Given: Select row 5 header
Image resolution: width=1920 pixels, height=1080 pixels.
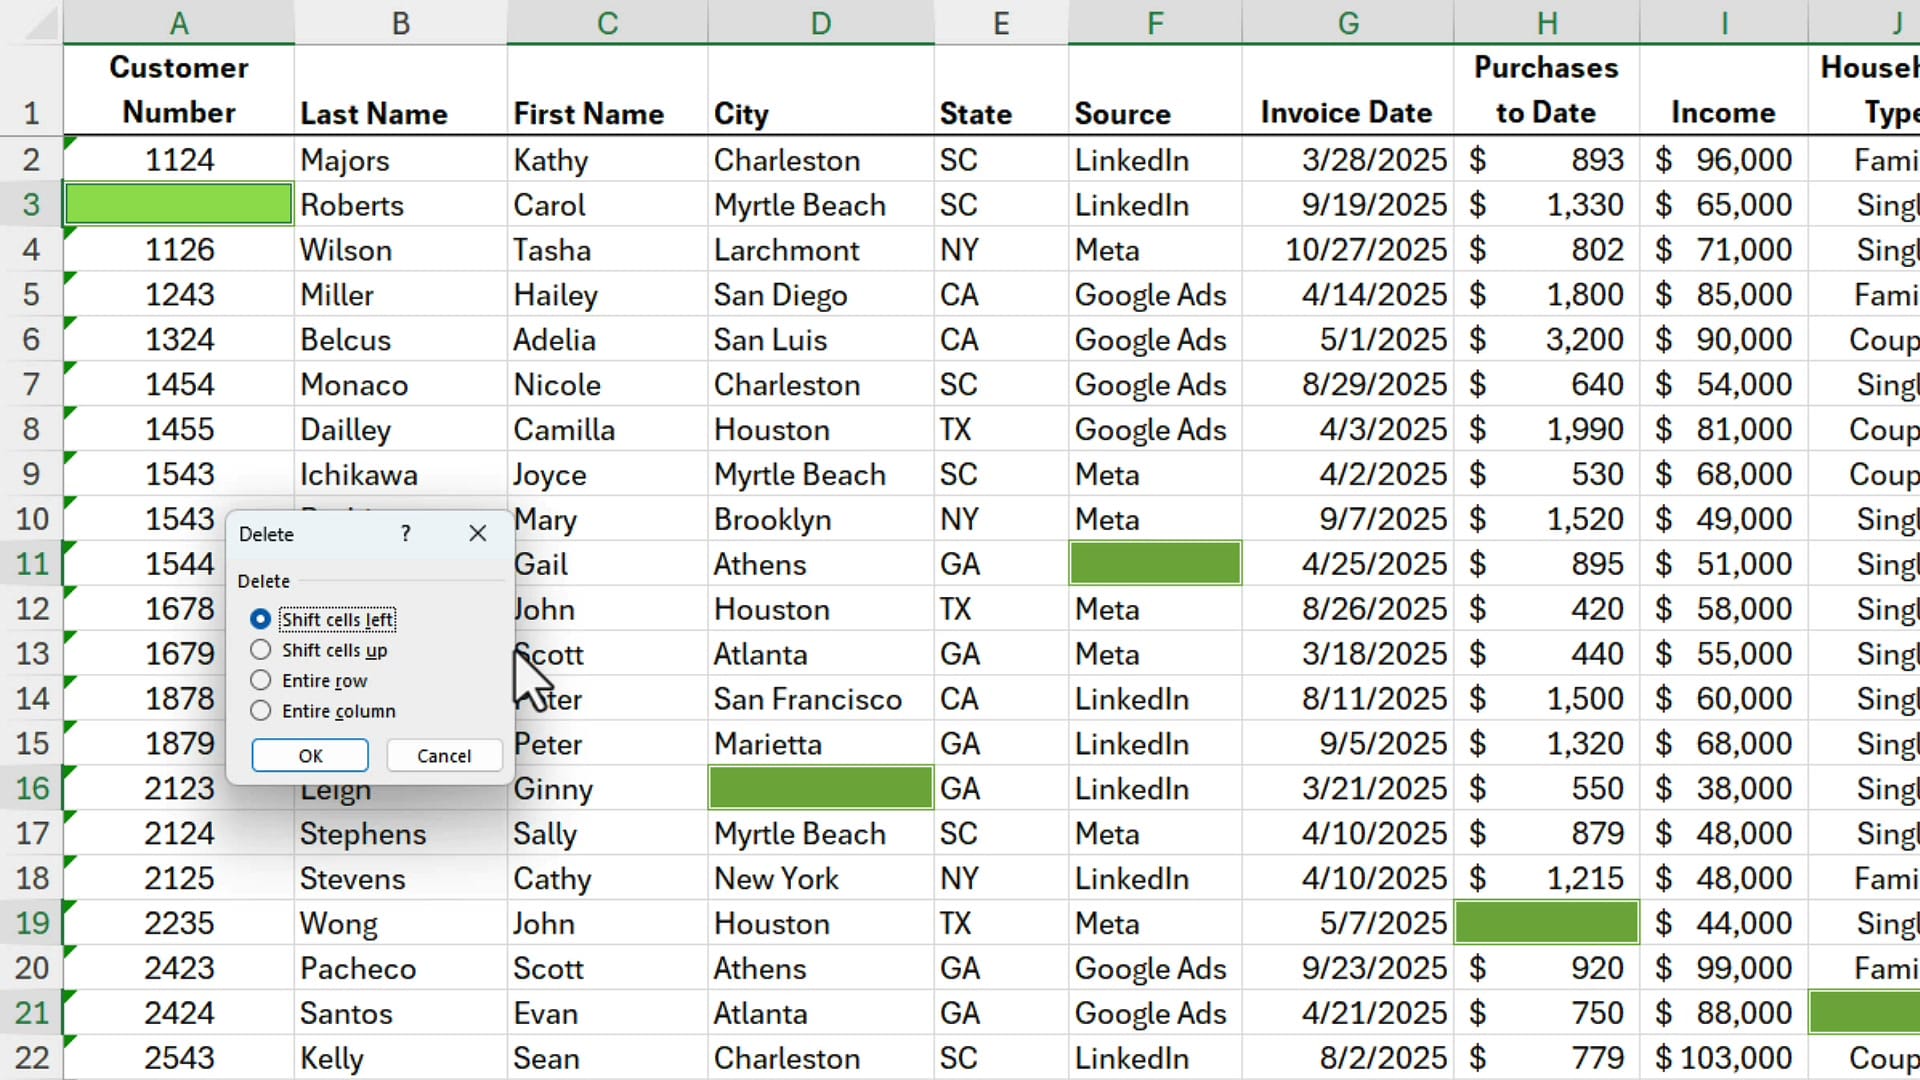Looking at the screenshot, I should [x=31, y=294].
